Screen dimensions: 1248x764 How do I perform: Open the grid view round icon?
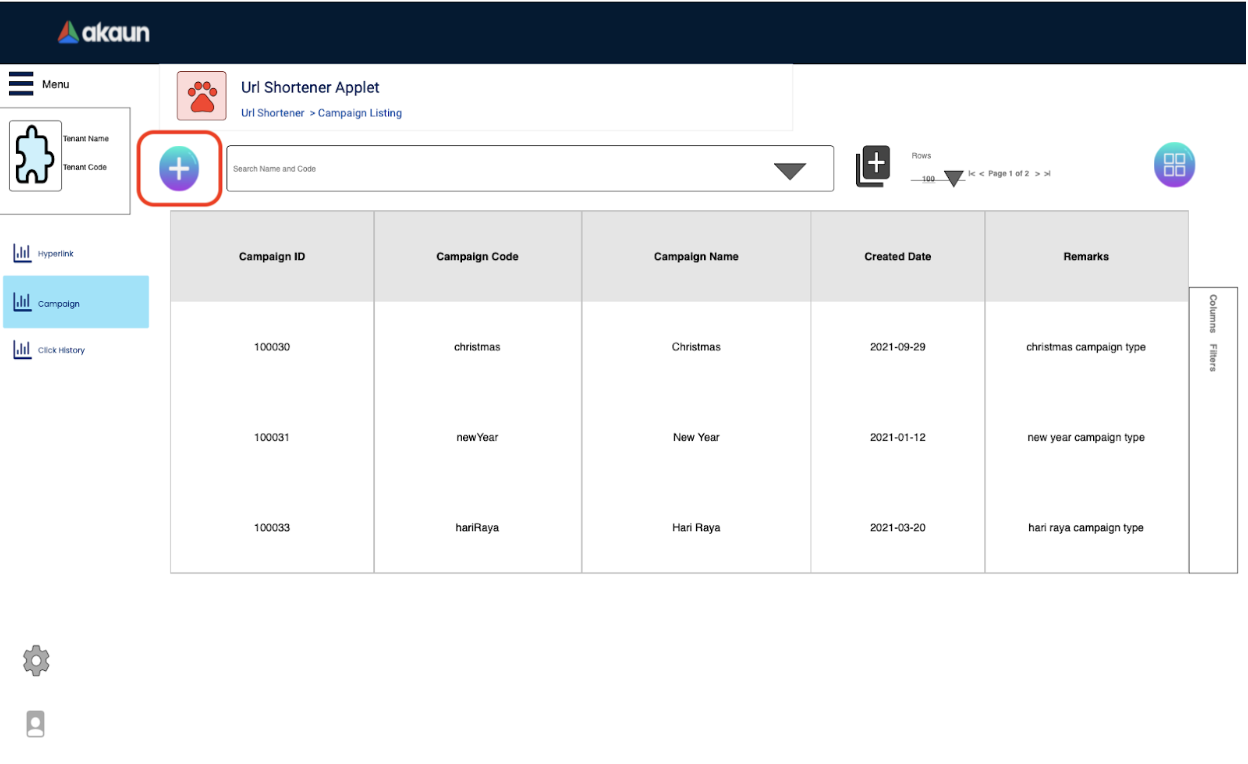pos(1174,165)
